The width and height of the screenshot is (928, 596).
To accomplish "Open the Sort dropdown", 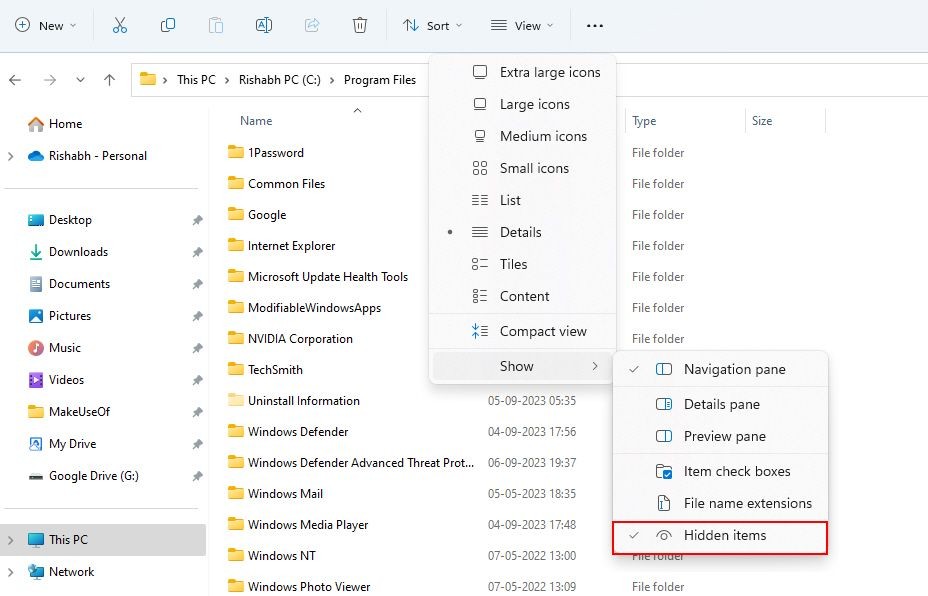I will pyautogui.click(x=433, y=25).
